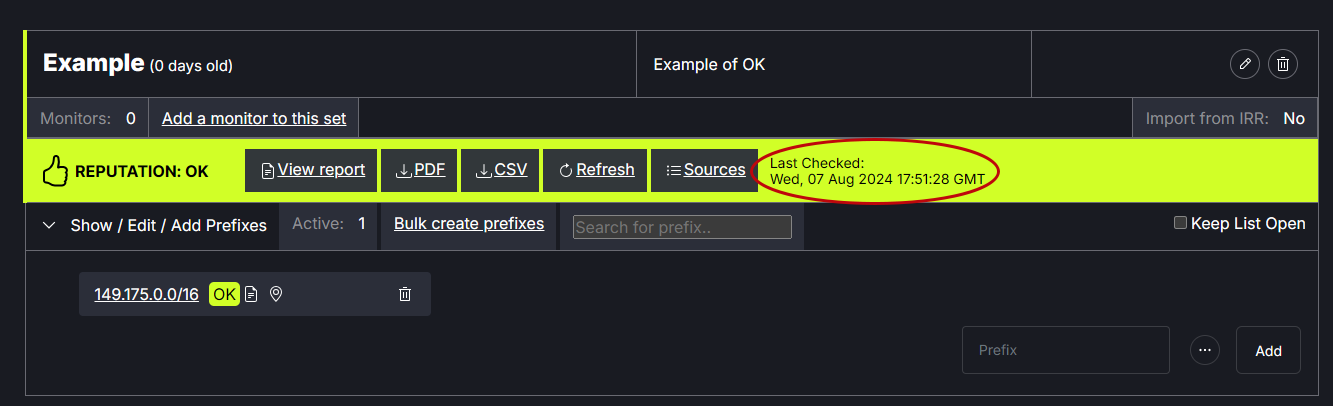Refresh the reputation check
This screenshot has width=1333, height=406.
click(596, 170)
